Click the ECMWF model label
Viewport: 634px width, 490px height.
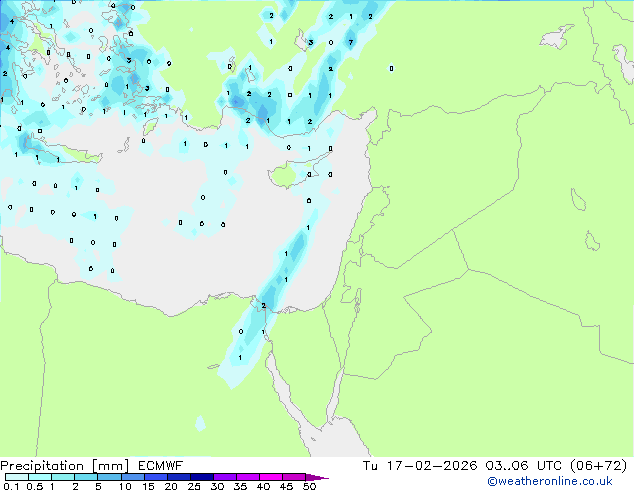[x=161, y=465]
